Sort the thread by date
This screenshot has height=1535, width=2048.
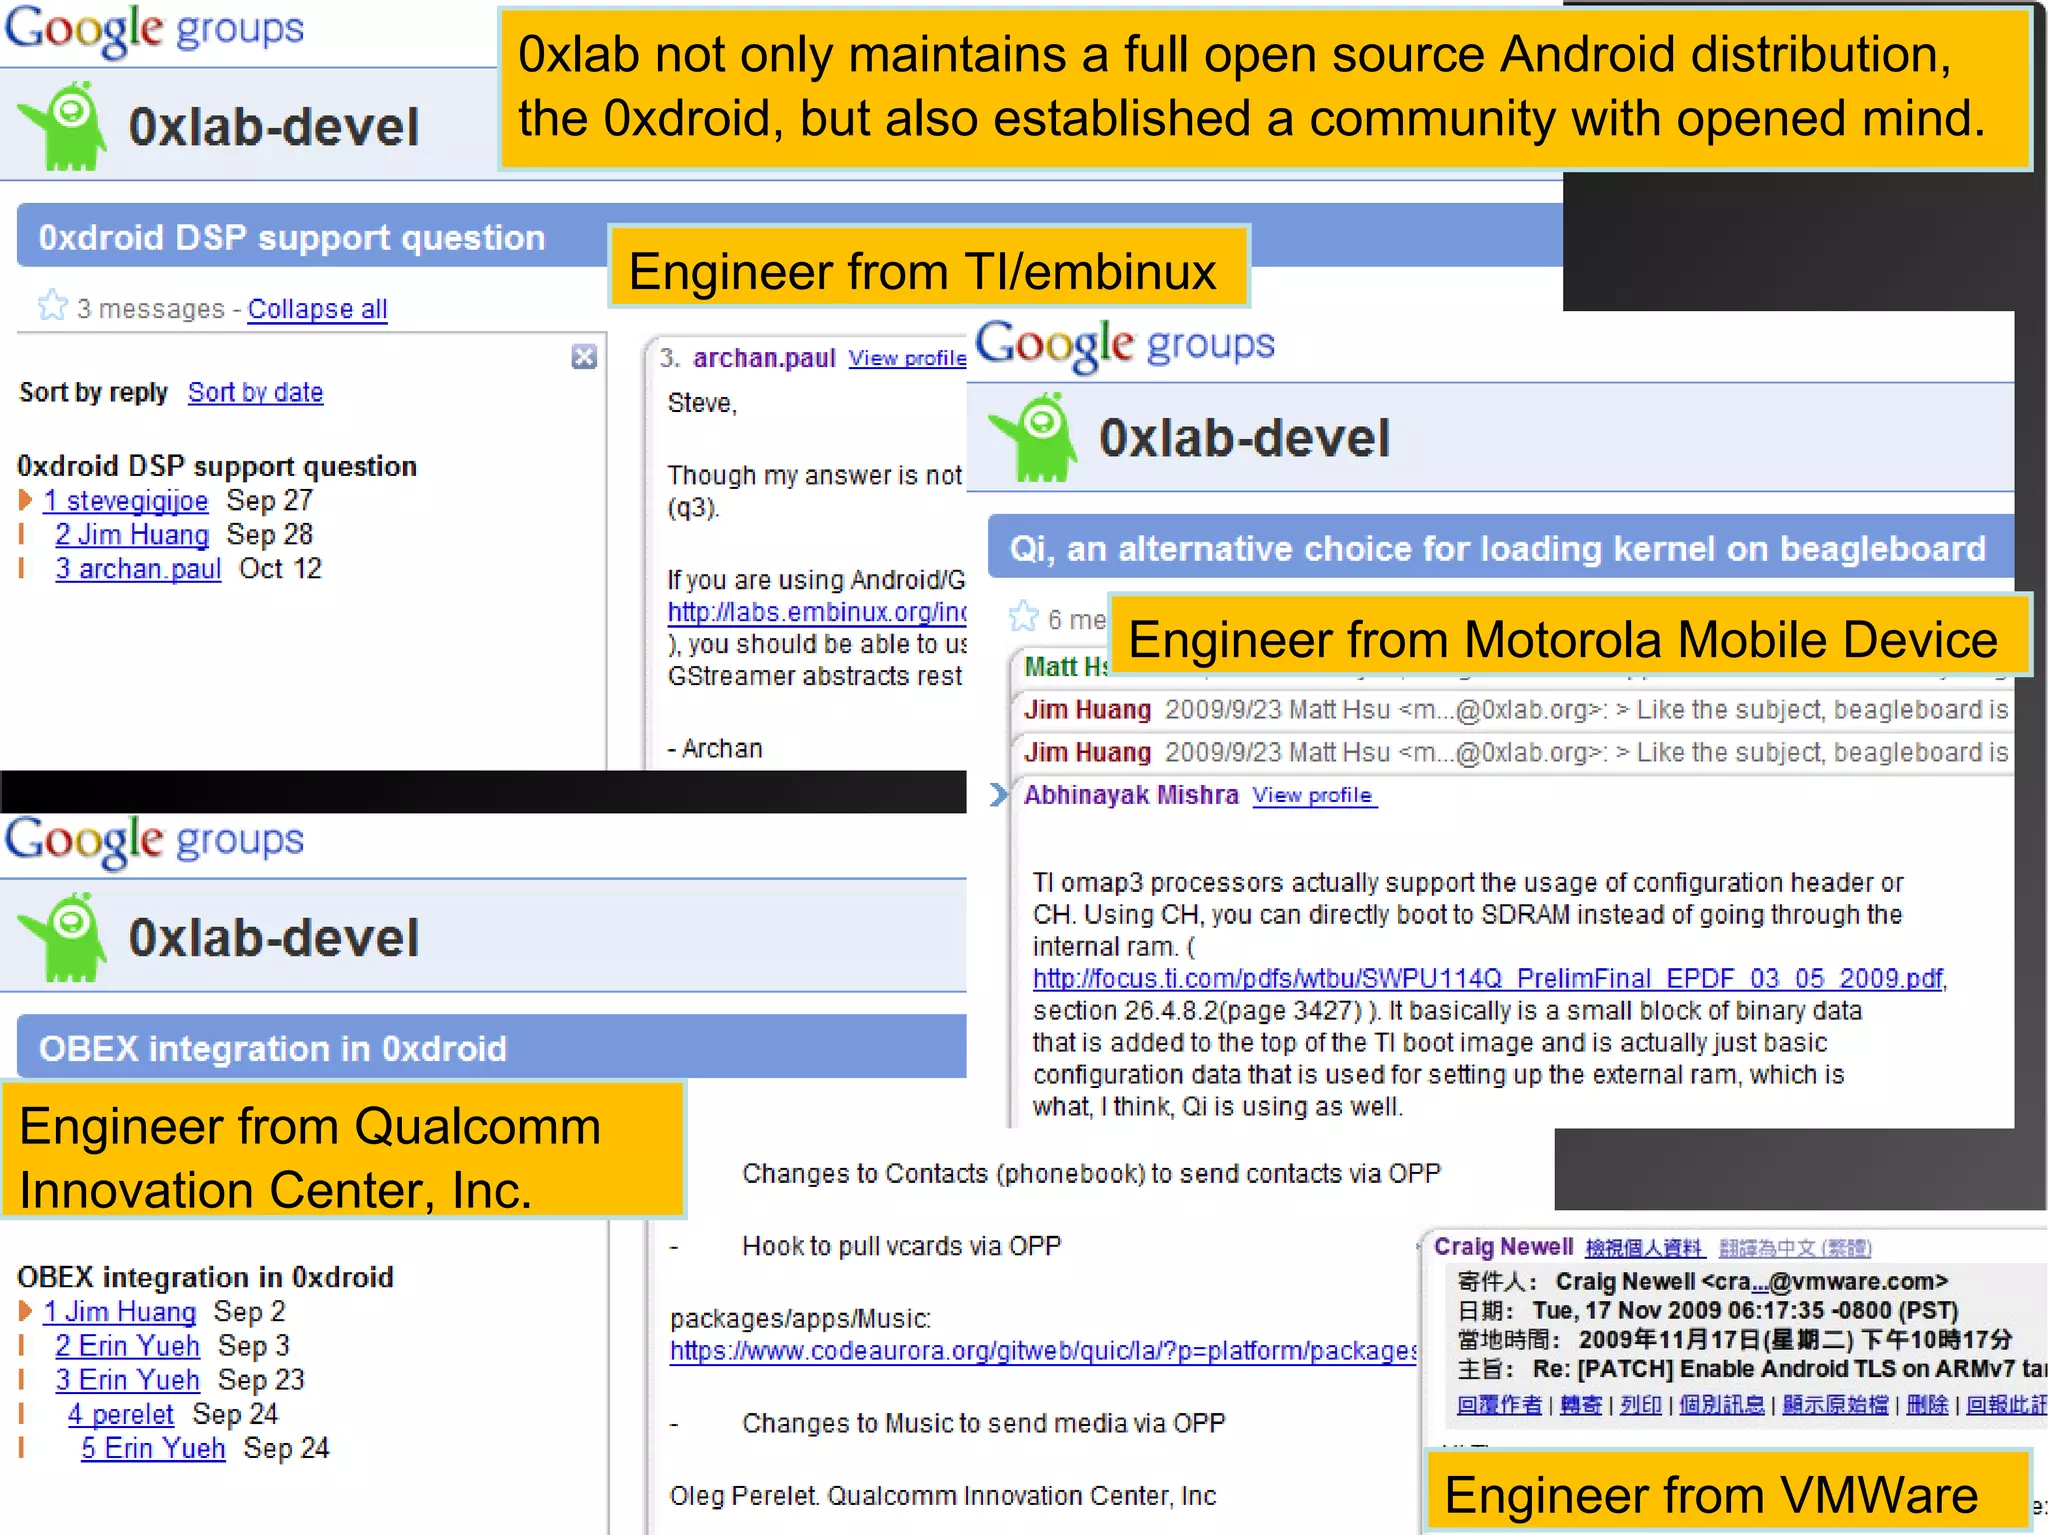pos(255,392)
